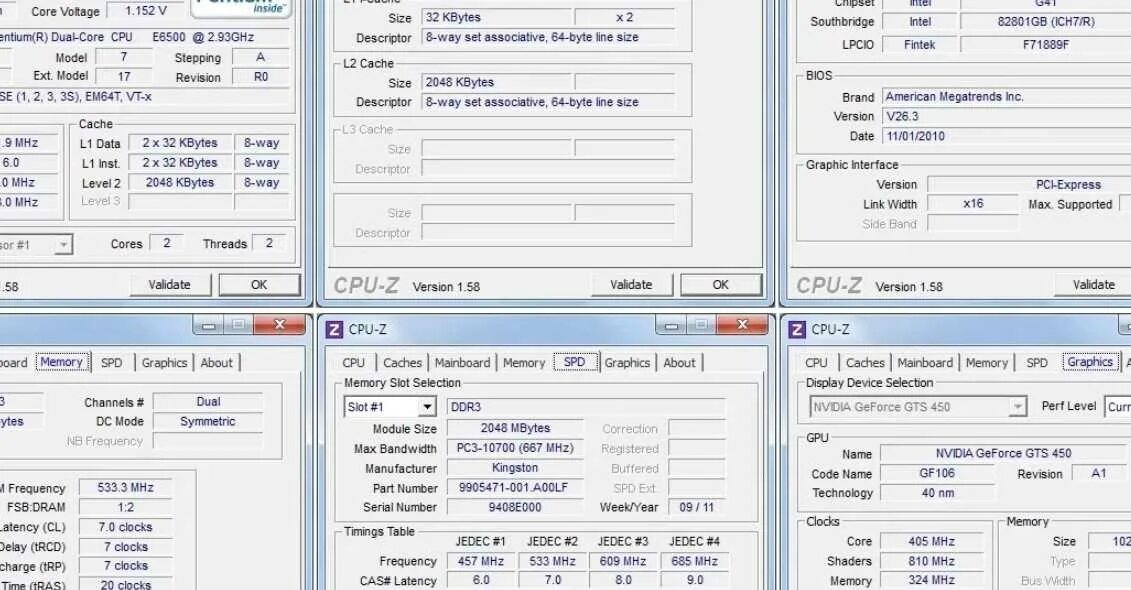Open About tab in Memory Slot Selection window
1131x590 pixels.
tap(679, 363)
